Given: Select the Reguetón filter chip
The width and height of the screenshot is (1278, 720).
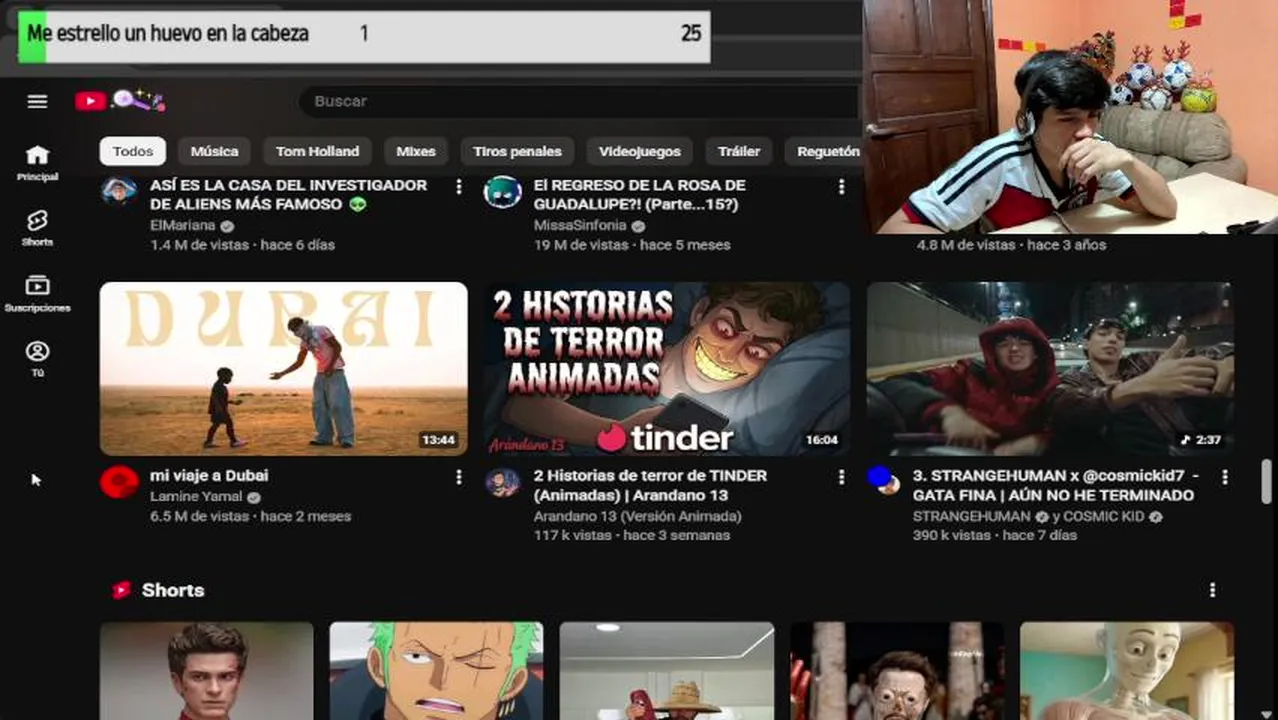Looking at the screenshot, I should pyautogui.click(x=824, y=151).
